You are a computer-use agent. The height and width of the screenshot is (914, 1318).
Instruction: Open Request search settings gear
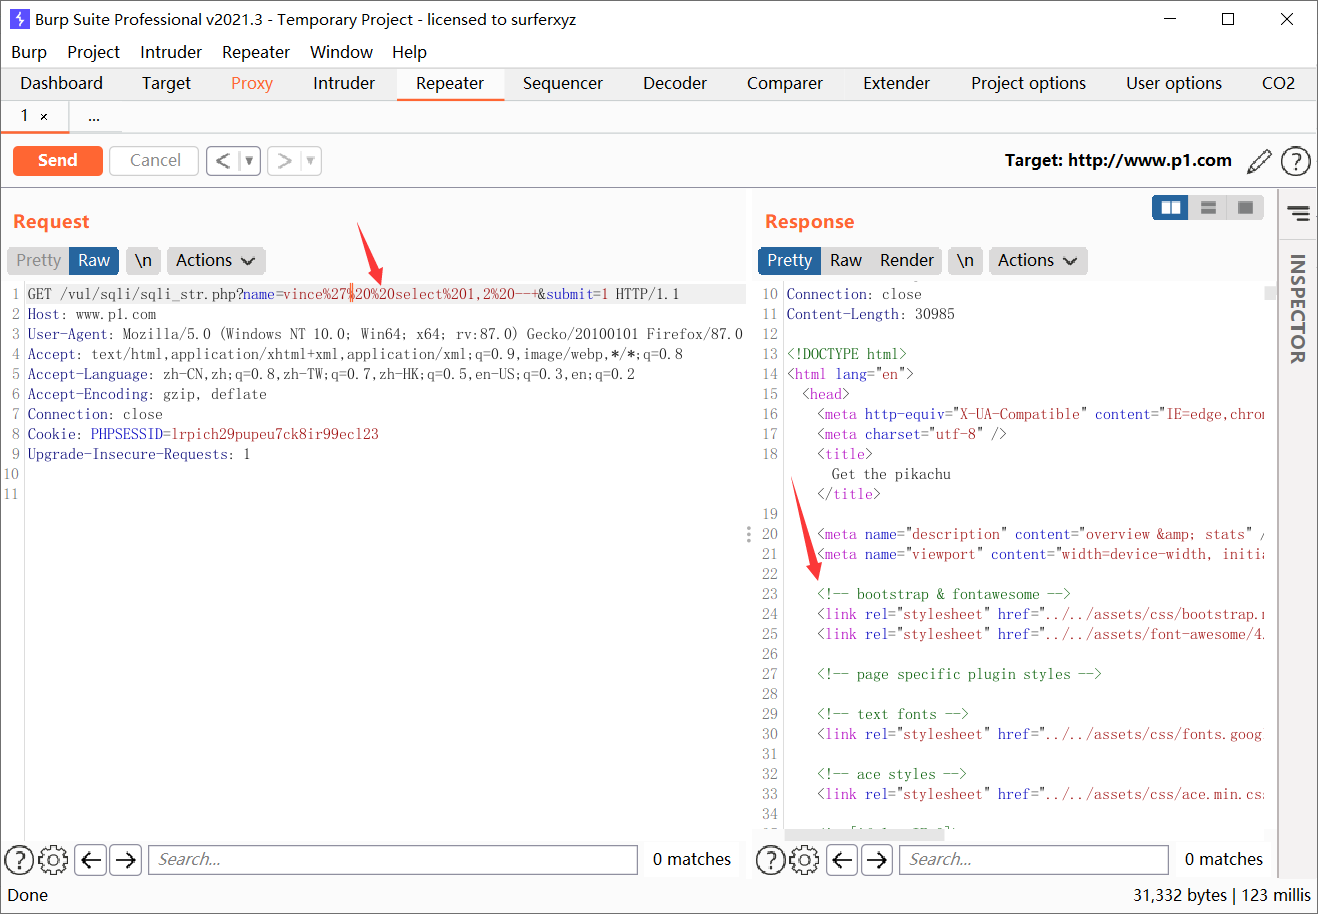(53, 859)
